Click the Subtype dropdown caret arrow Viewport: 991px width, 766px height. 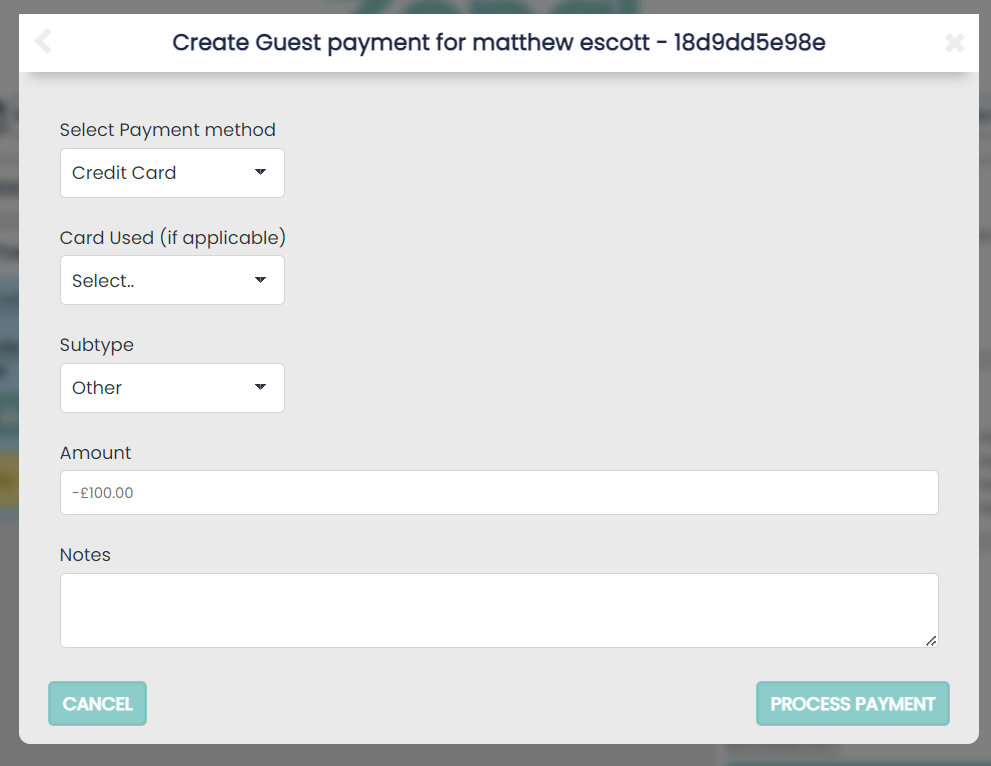click(x=260, y=387)
